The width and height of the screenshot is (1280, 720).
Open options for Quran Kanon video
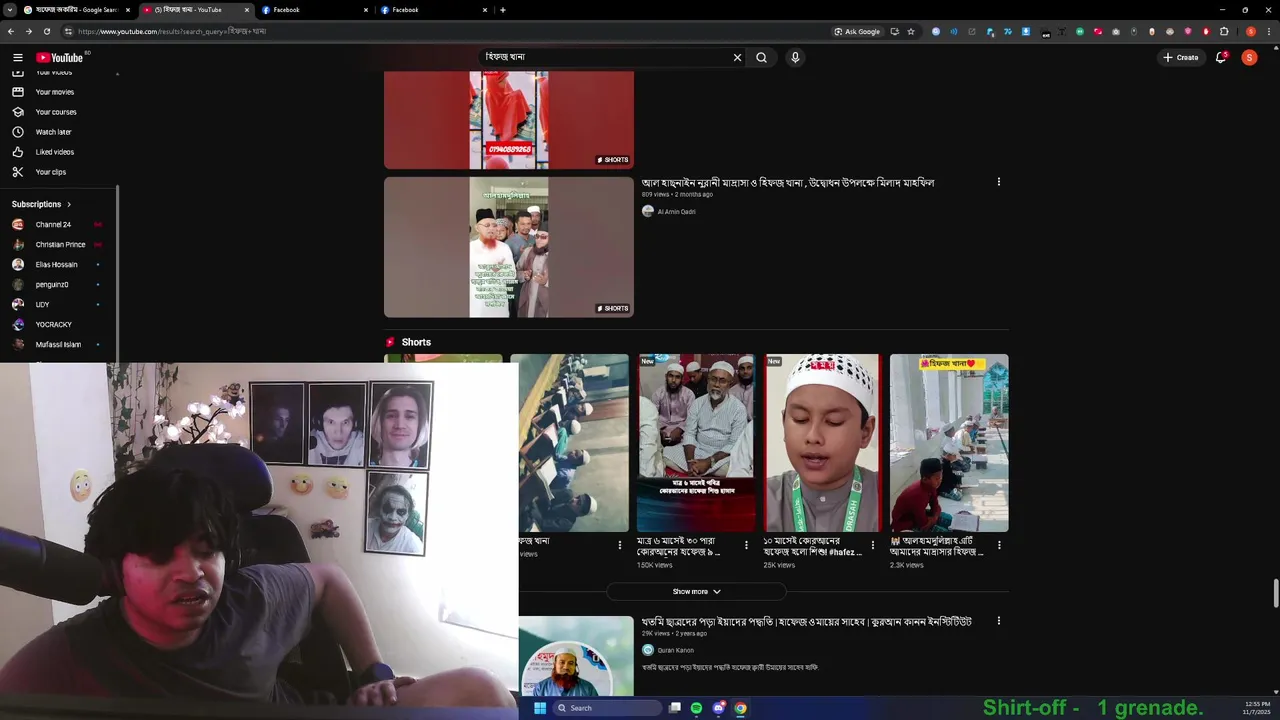coord(998,621)
